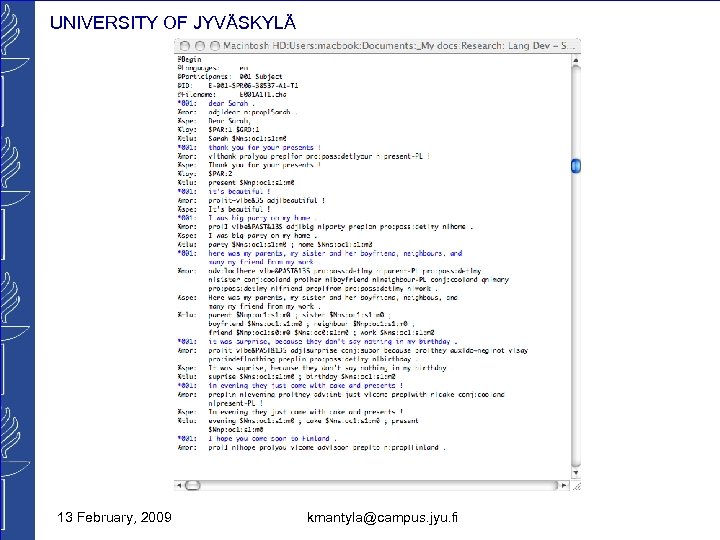Click the '*001: dear Sarah .' line
This screenshot has height=540, width=720.
coord(216,103)
